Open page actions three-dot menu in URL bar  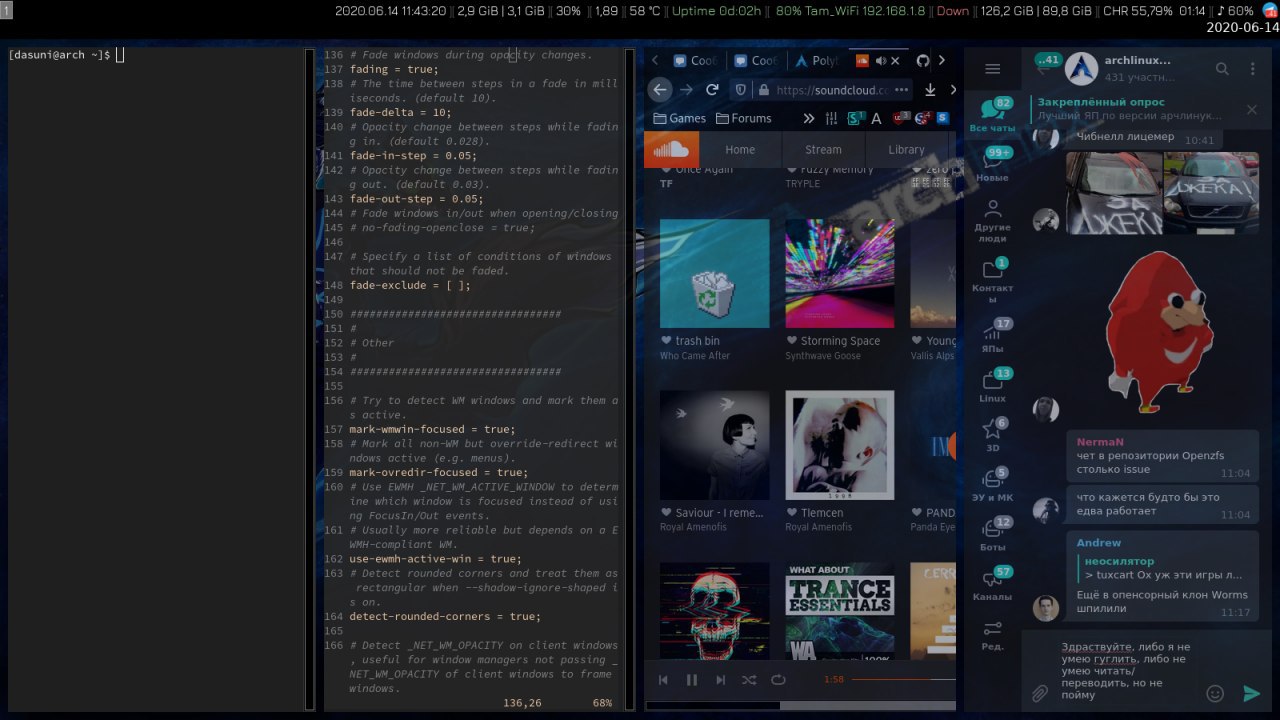tap(902, 90)
